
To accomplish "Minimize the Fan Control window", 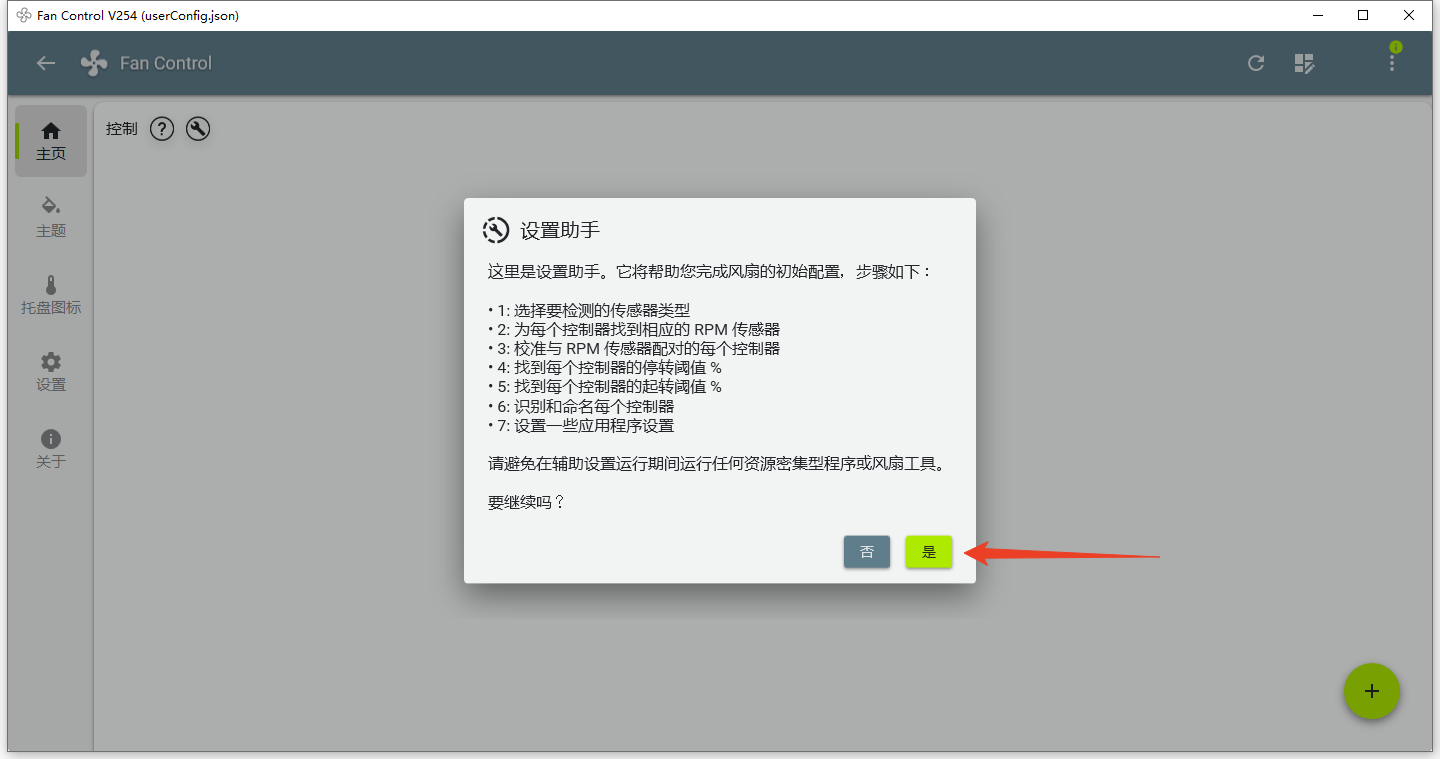I will coord(1317,15).
